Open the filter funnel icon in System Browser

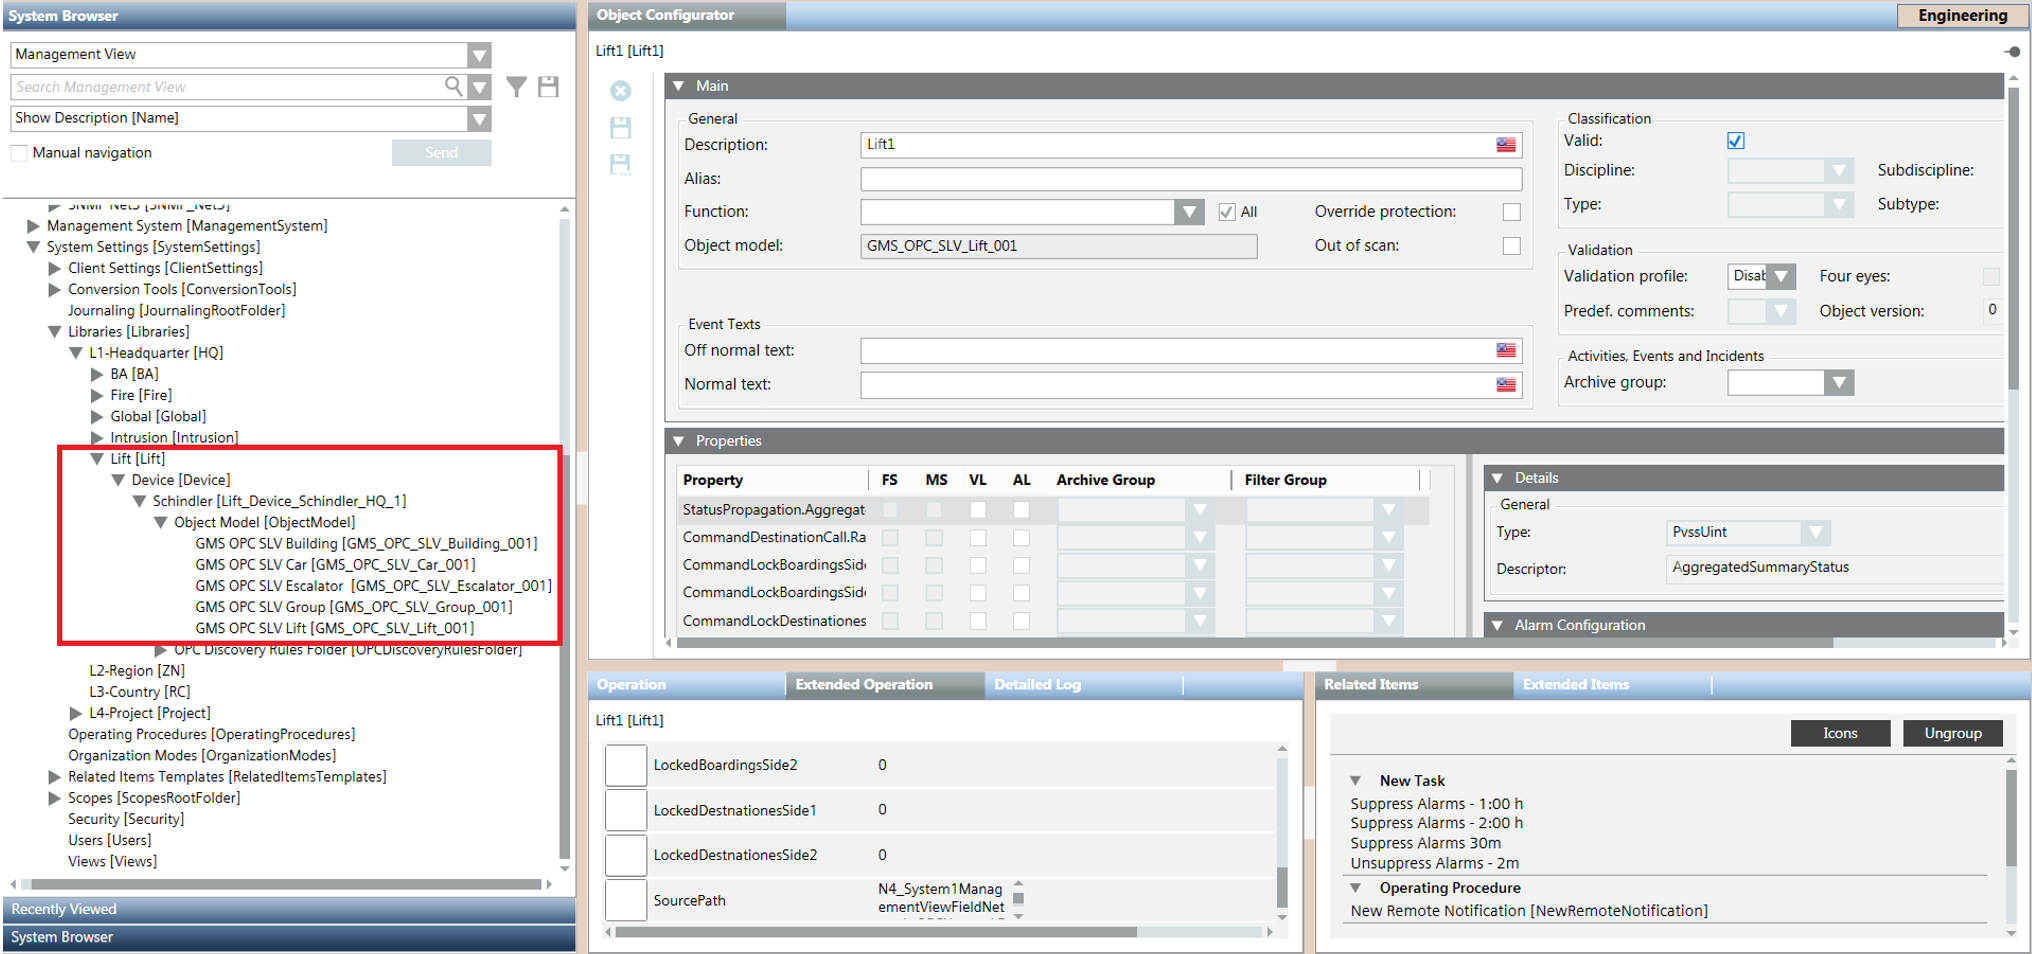pos(516,87)
